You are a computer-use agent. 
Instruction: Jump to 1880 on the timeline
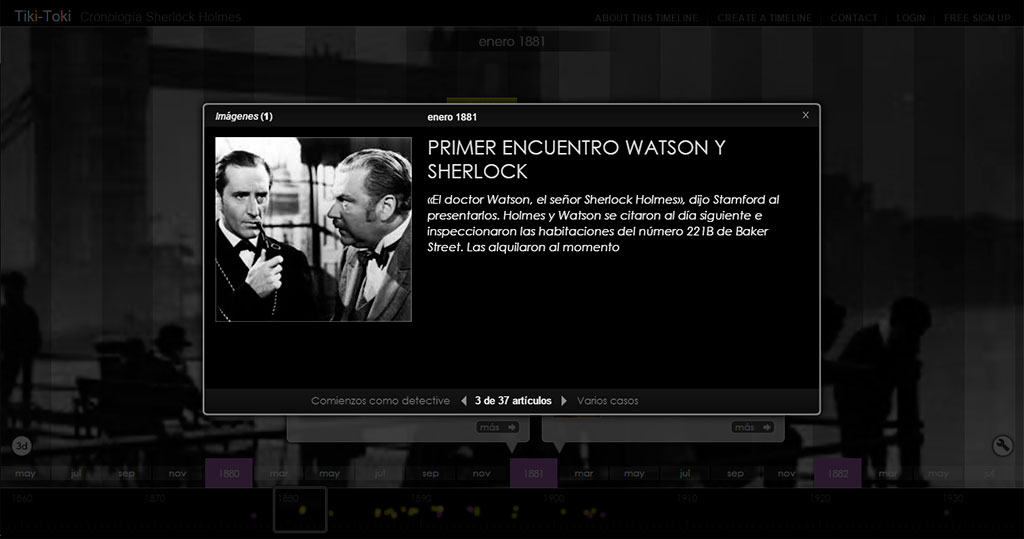(x=229, y=473)
